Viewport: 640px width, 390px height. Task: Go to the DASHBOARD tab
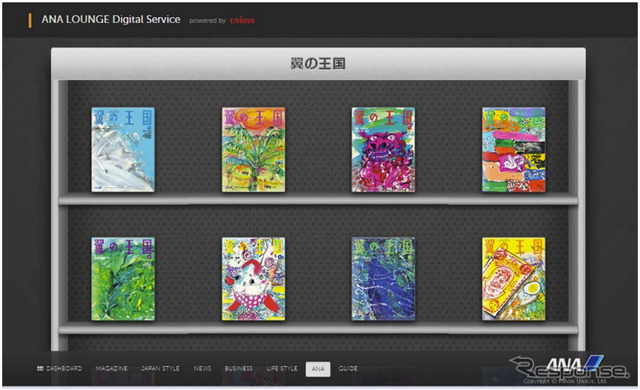tap(60, 368)
